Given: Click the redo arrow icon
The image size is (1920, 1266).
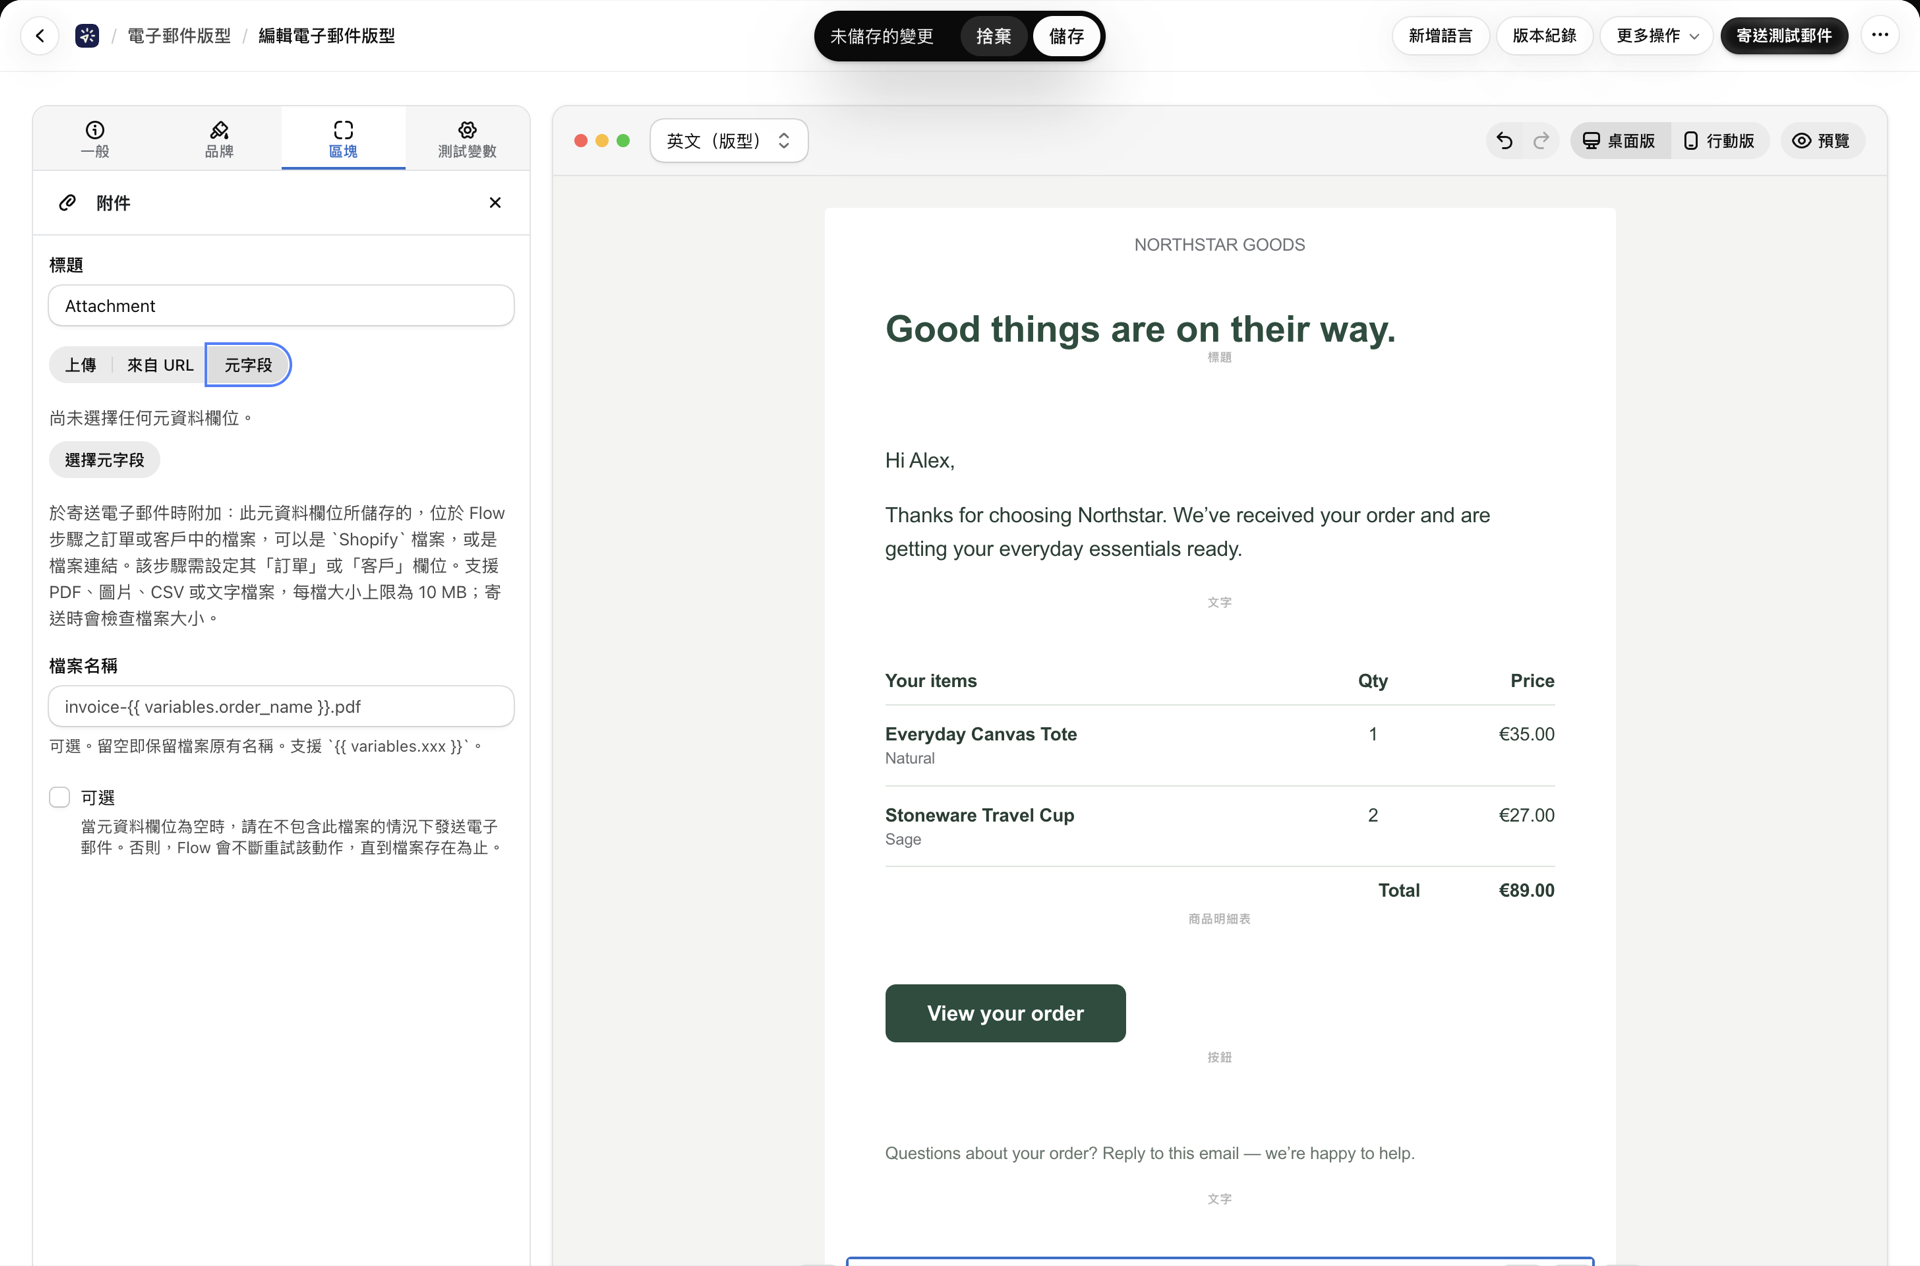Looking at the screenshot, I should click(x=1541, y=141).
